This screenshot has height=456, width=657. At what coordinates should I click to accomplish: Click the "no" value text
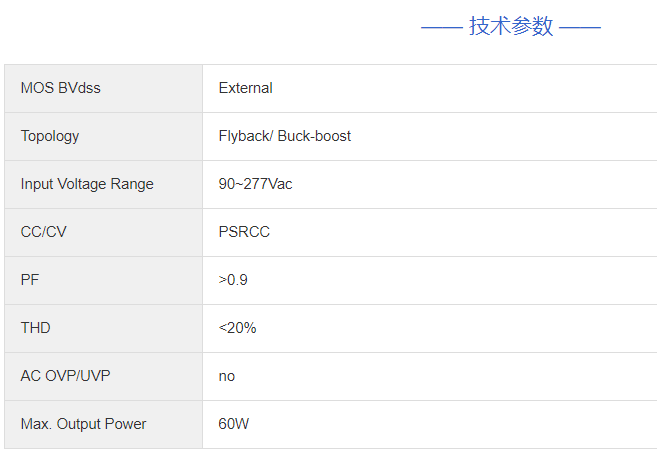click(x=227, y=376)
